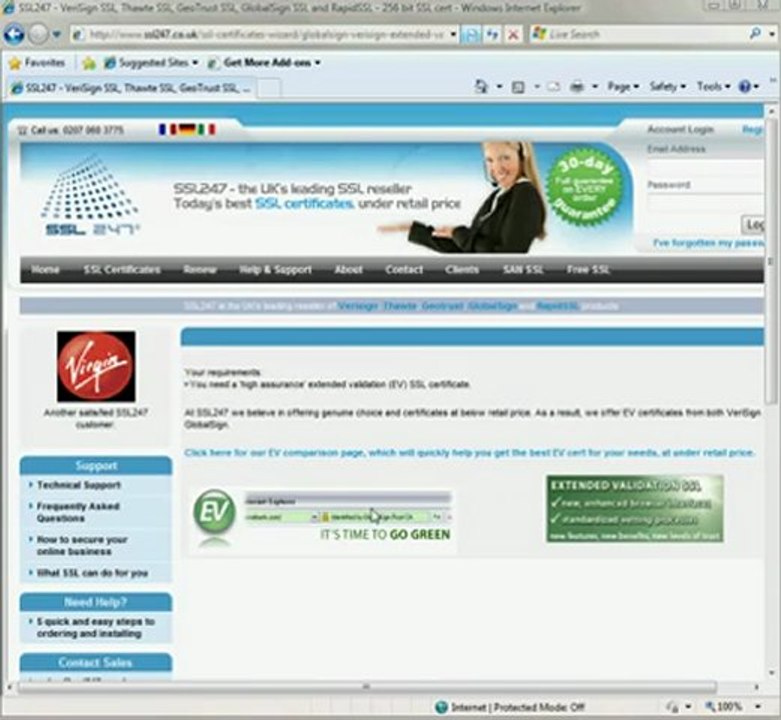This screenshot has width=781, height=720.
Task: Click the Thawte link in banner strip
Action: coord(400,306)
